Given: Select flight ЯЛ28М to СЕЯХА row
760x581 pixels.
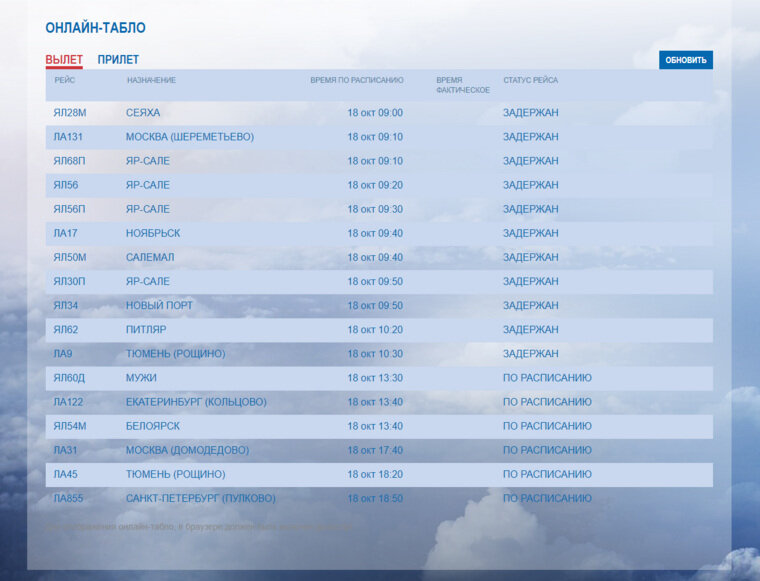Looking at the screenshot, I should [379, 113].
